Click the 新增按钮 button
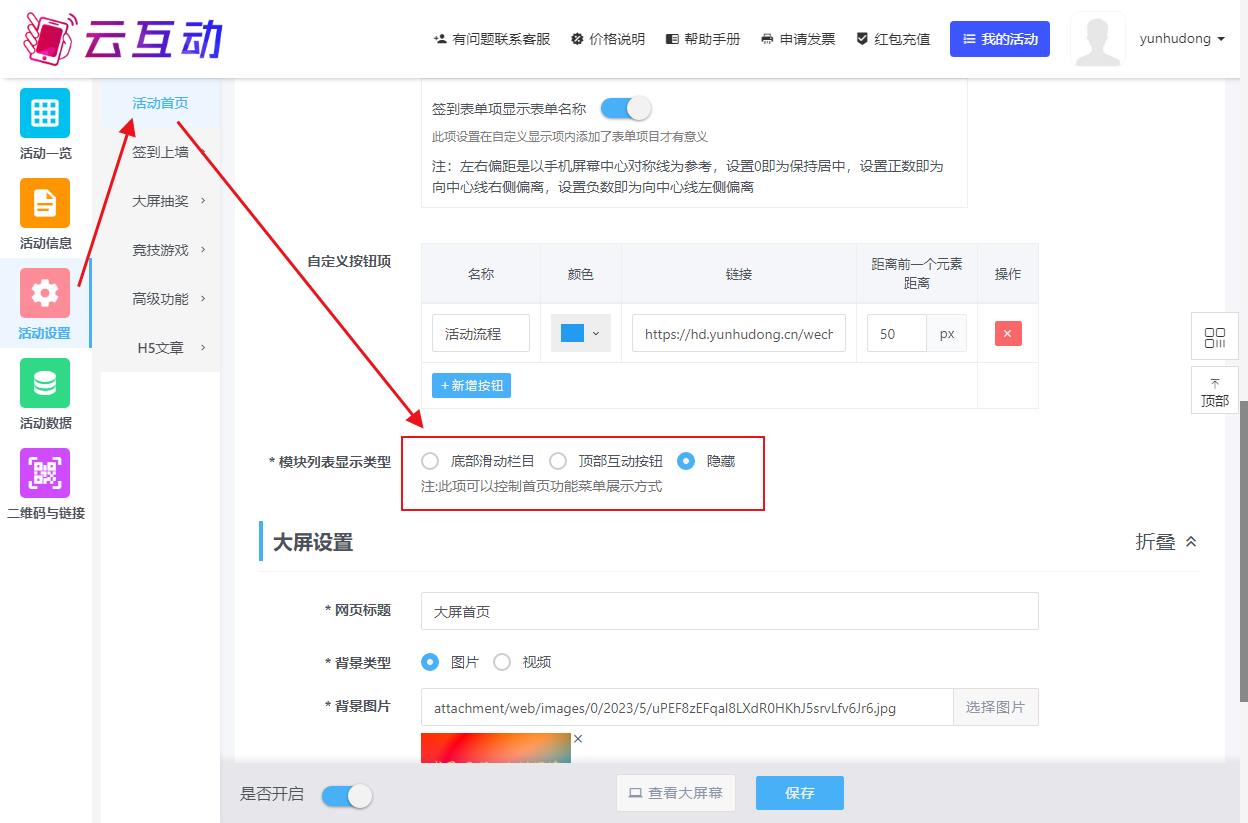This screenshot has height=823, width=1248. pos(471,385)
